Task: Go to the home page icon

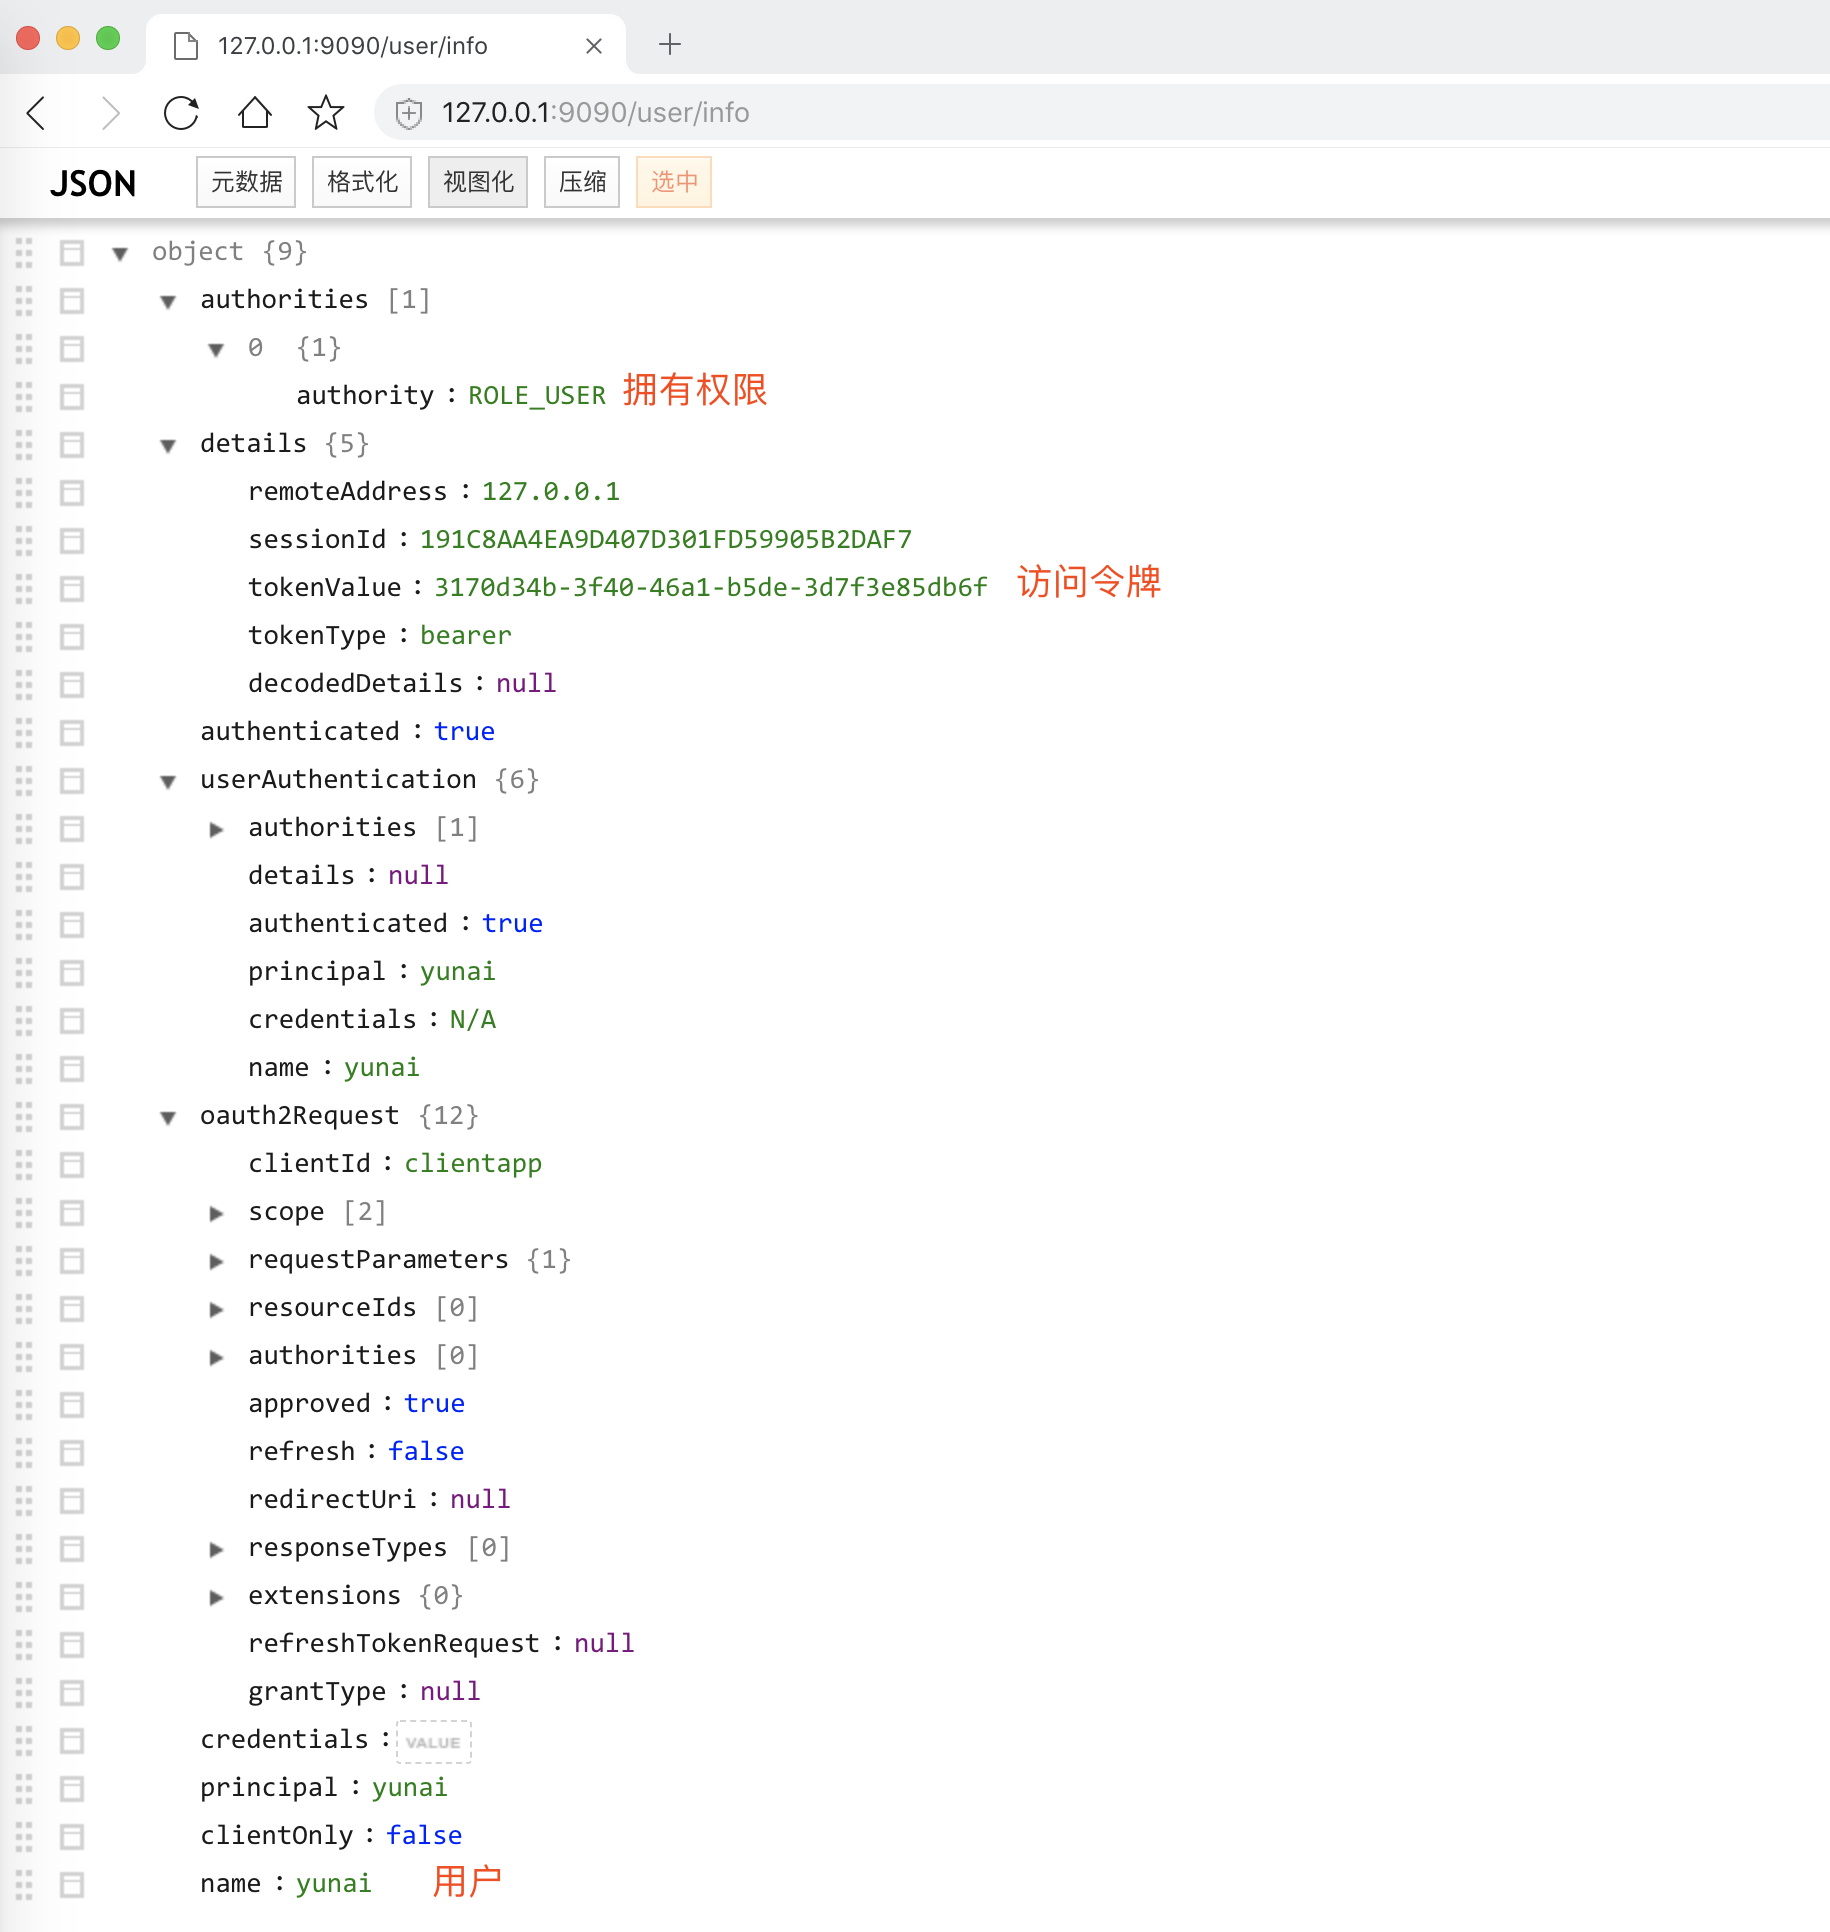Action: tap(254, 113)
